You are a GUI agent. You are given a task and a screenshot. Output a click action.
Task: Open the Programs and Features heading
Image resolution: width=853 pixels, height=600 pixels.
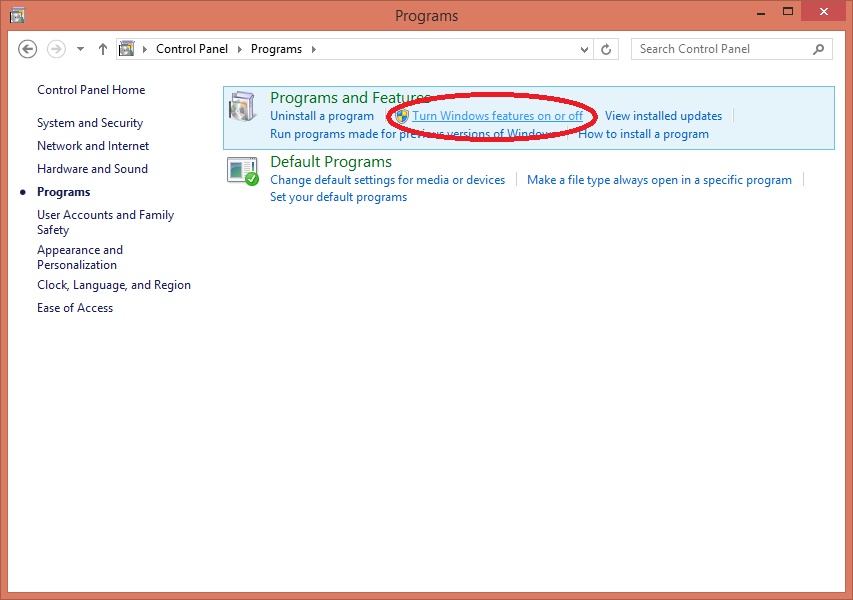coord(351,98)
